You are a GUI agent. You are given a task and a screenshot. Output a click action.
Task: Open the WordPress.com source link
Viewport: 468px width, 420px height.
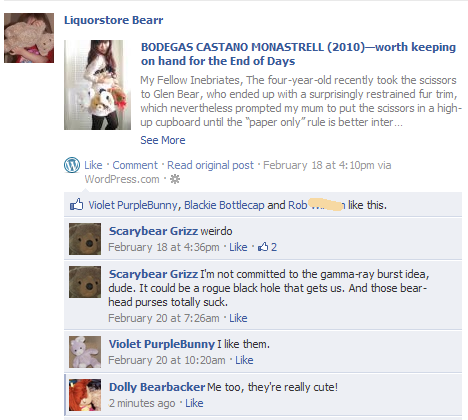click(x=122, y=179)
